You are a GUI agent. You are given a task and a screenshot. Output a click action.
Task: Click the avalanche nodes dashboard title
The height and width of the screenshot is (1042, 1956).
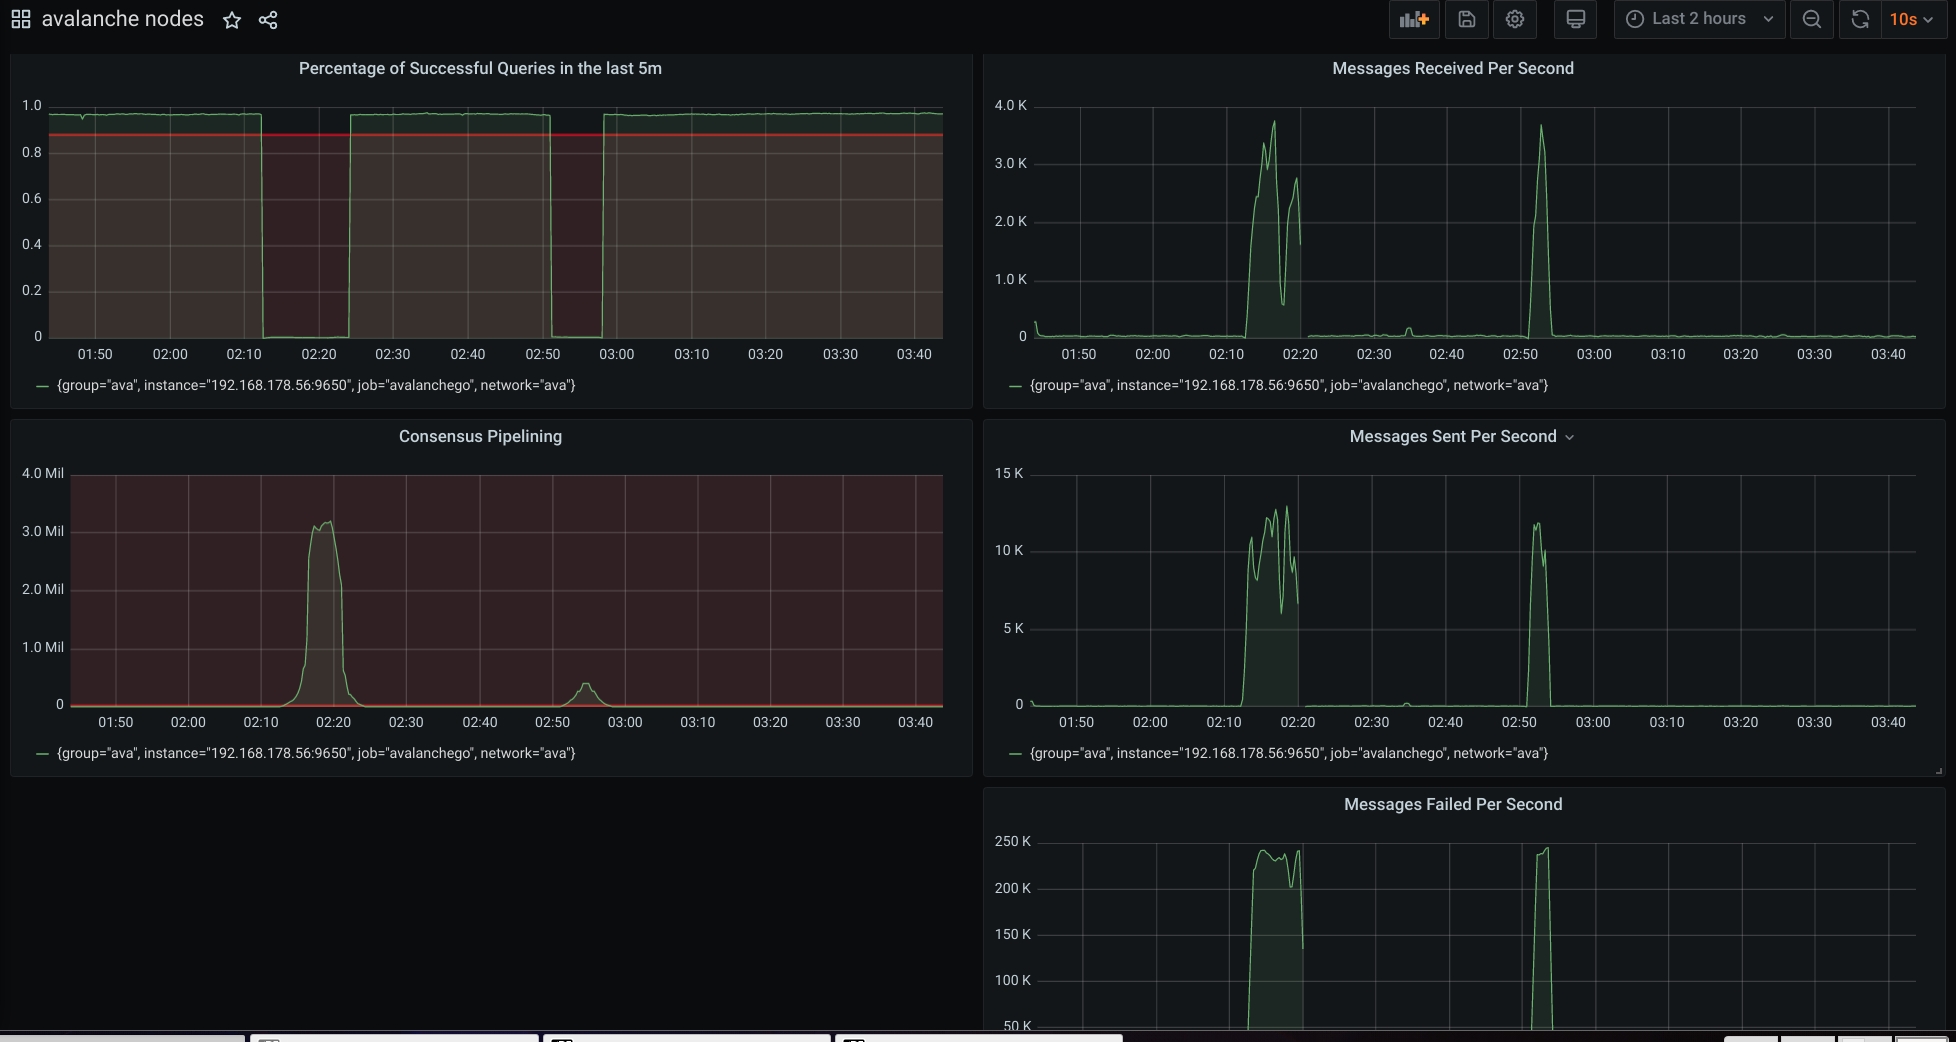[123, 18]
